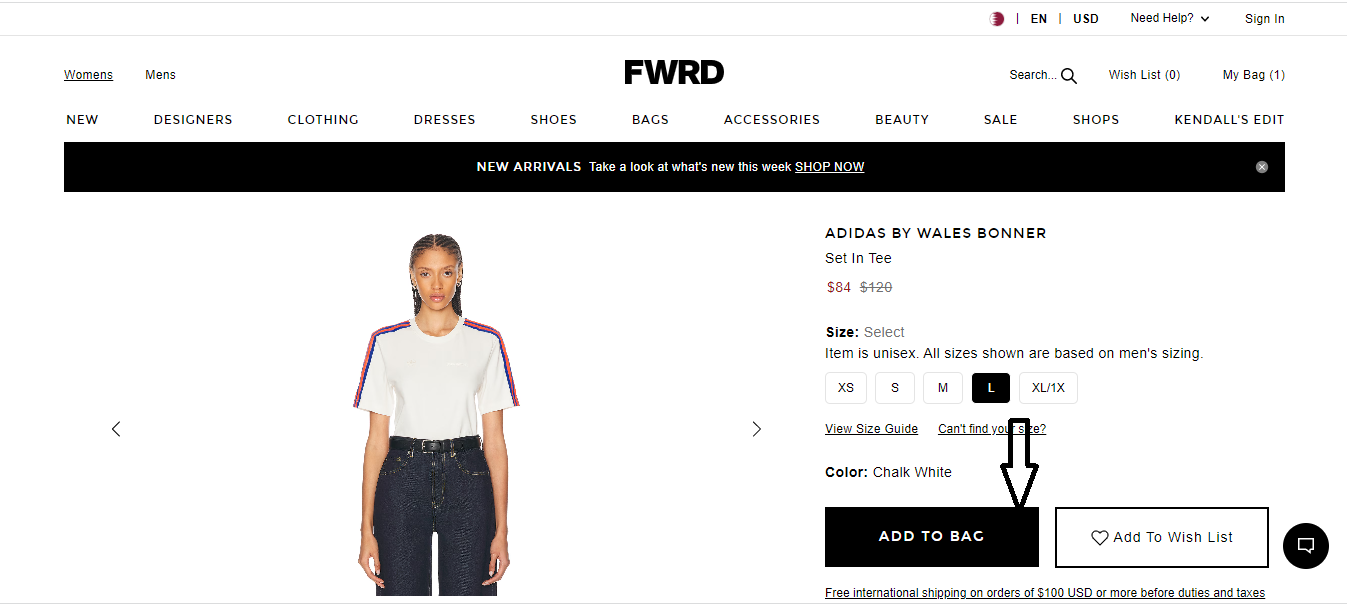Click the product model image
The image size is (1347, 609).
(x=436, y=414)
